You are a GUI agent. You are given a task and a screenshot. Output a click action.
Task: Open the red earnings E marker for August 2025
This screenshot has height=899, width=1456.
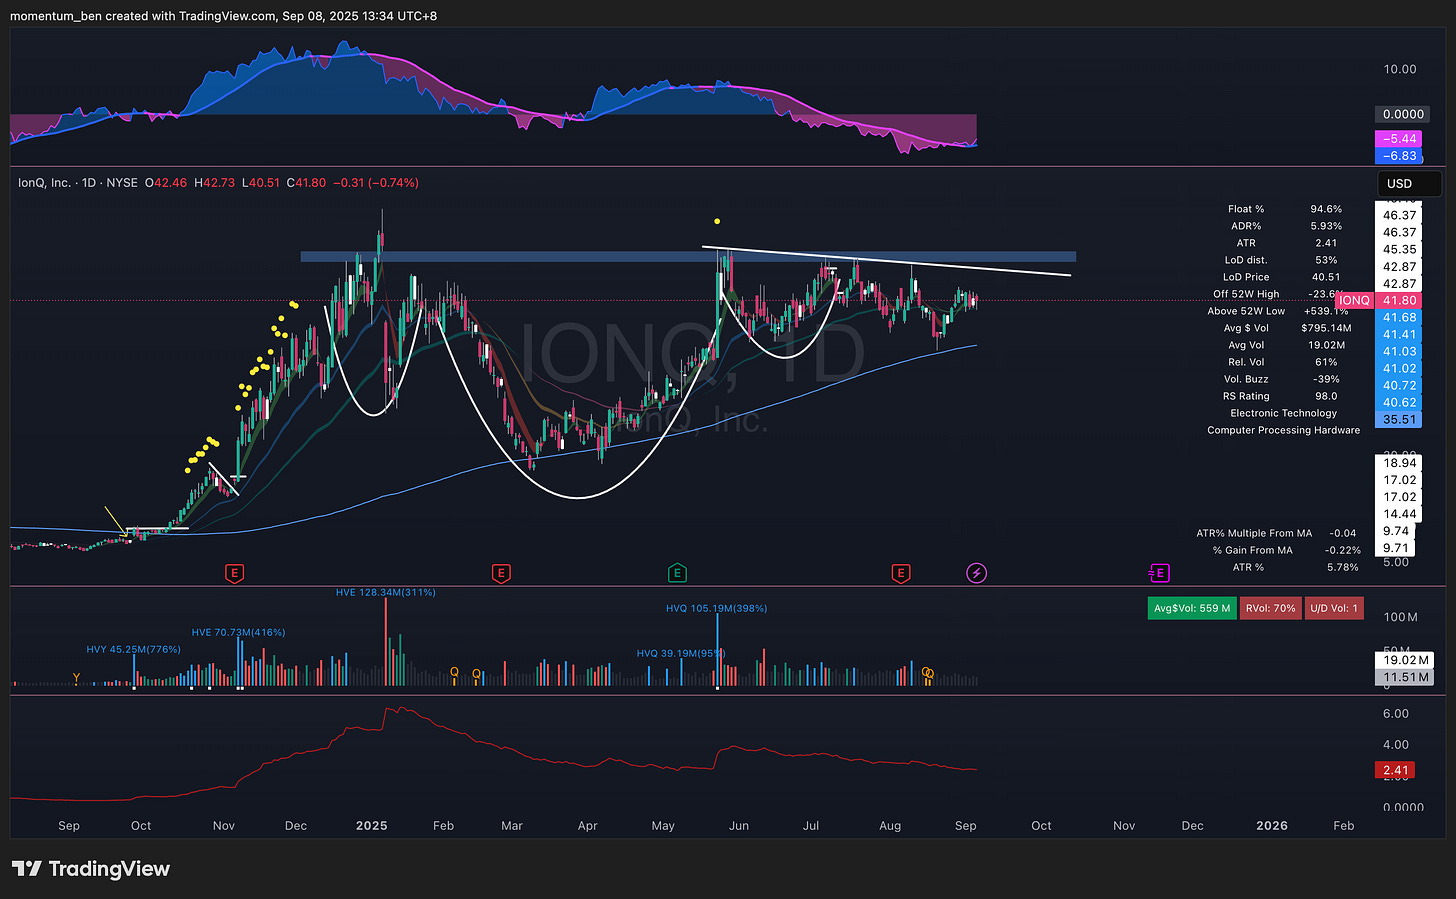(x=901, y=573)
